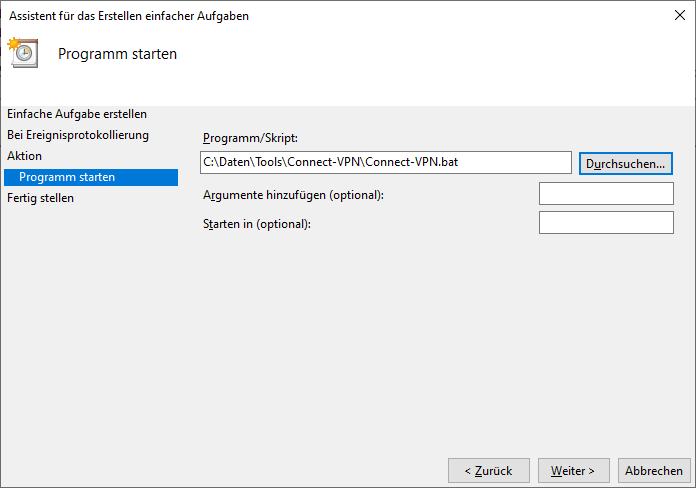This screenshot has height=488, width=696.
Task: Click the Programm/Skript label
Action: tap(250, 138)
